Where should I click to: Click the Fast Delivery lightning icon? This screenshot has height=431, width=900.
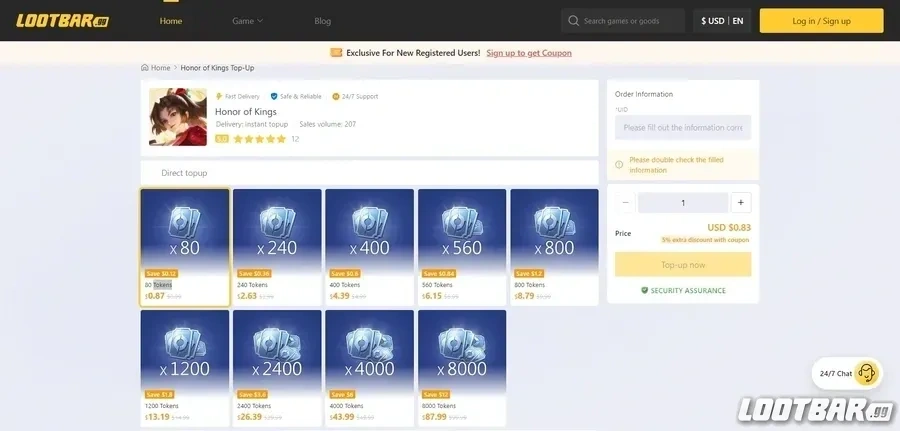tap(219, 96)
